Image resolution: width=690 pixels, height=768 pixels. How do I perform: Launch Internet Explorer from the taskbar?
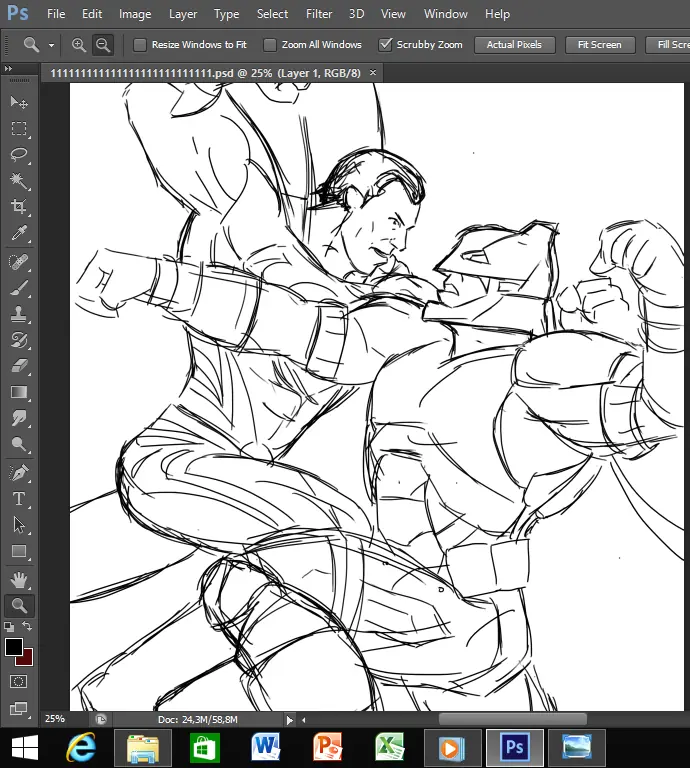click(x=81, y=747)
